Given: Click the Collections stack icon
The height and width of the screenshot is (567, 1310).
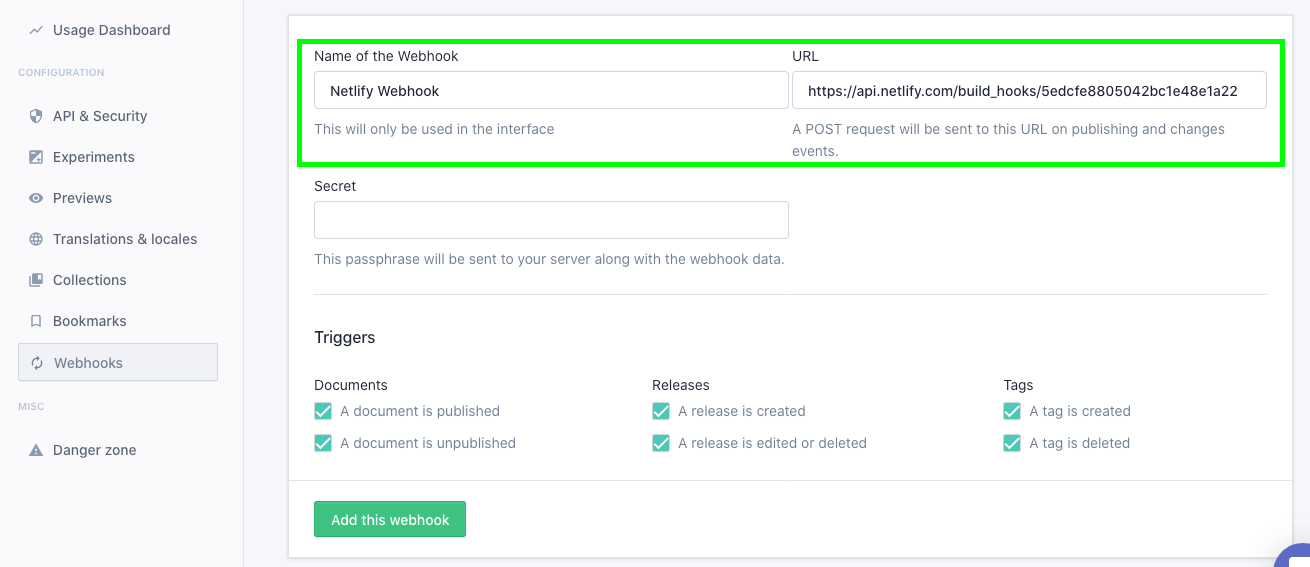Looking at the screenshot, I should [36, 280].
